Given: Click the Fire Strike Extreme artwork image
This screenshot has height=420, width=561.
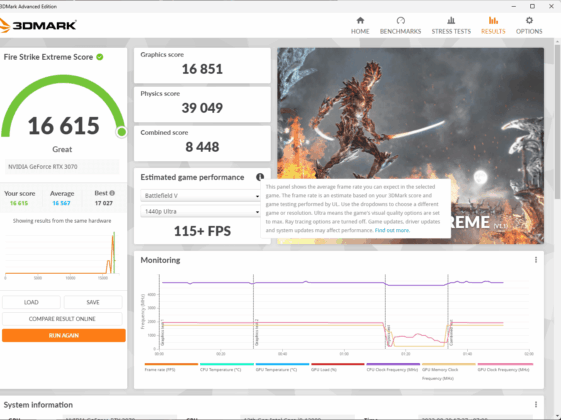Looking at the screenshot, I should point(410,146).
